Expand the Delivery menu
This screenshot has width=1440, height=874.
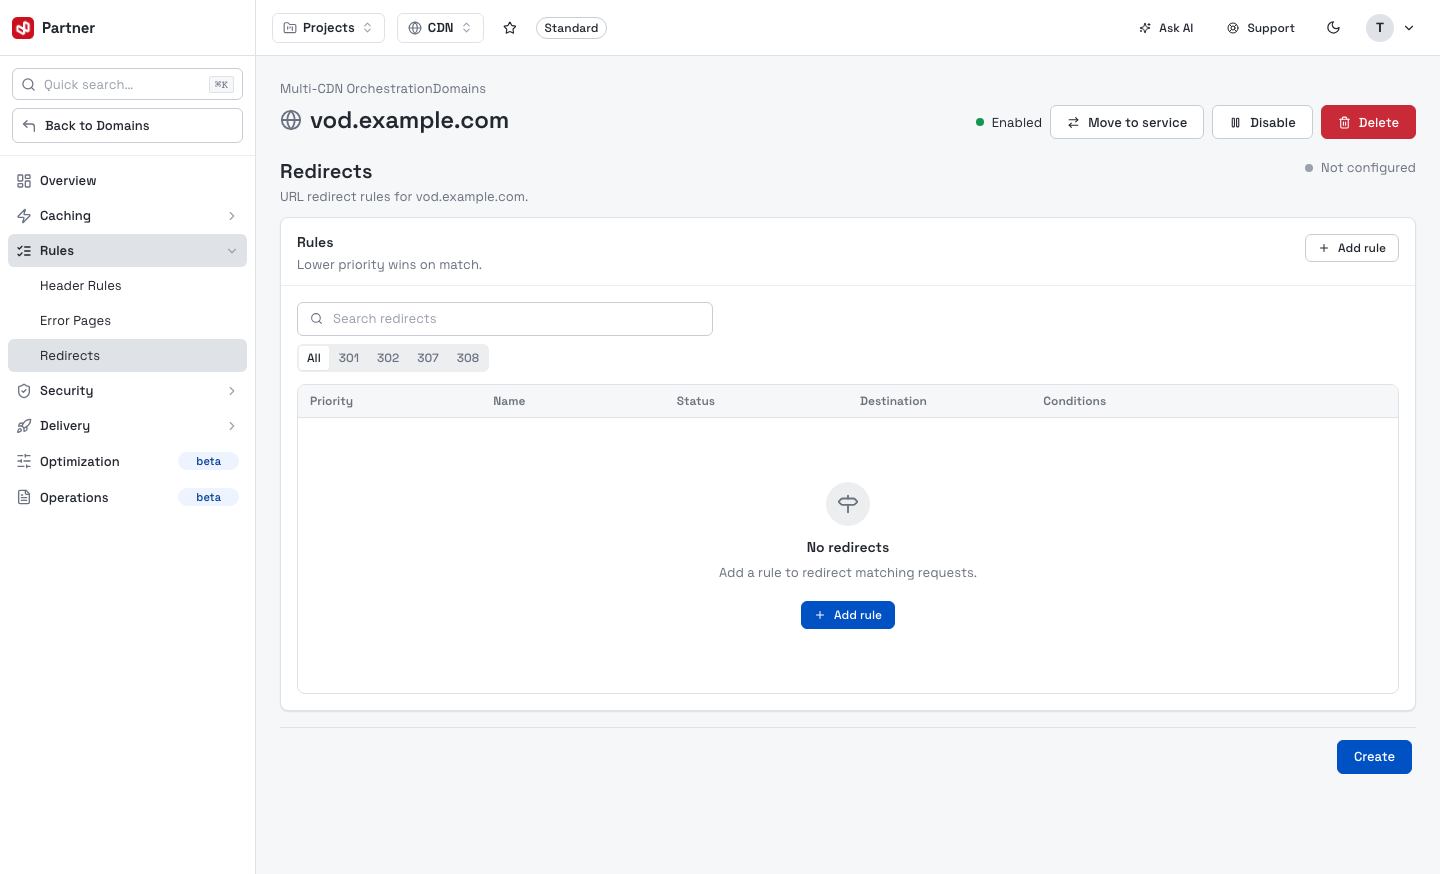(x=127, y=426)
